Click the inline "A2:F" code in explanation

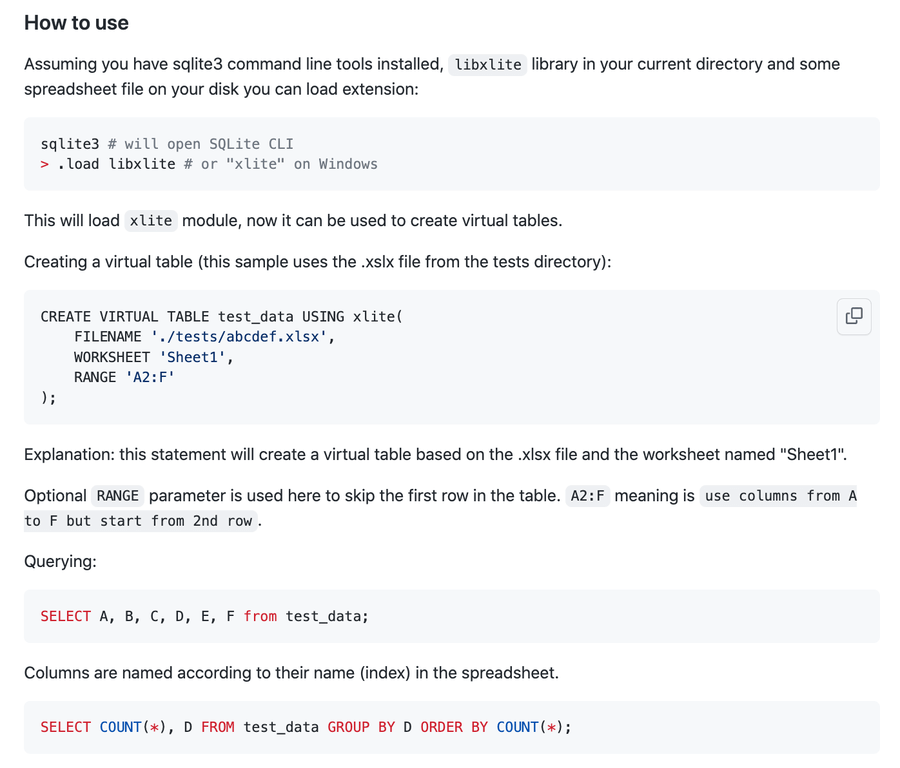pos(588,496)
